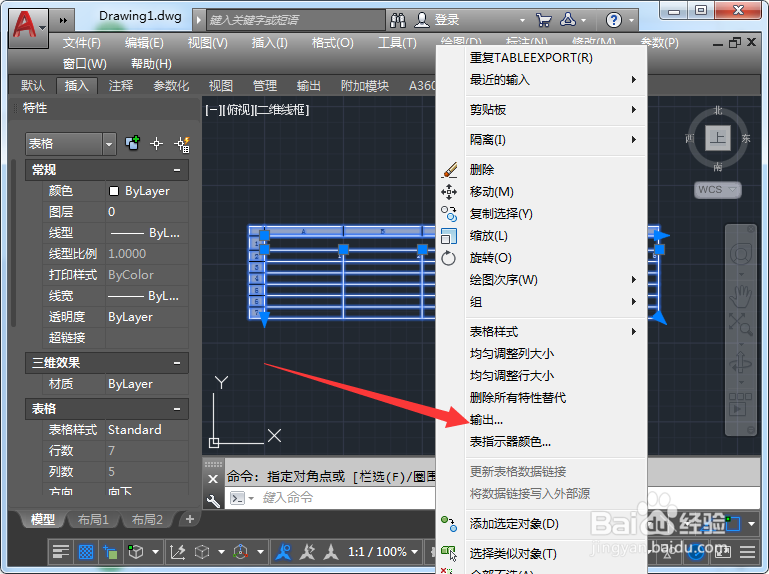Click the Quick Select icon
The width and height of the screenshot is (769, 574).
click(182, 144)
